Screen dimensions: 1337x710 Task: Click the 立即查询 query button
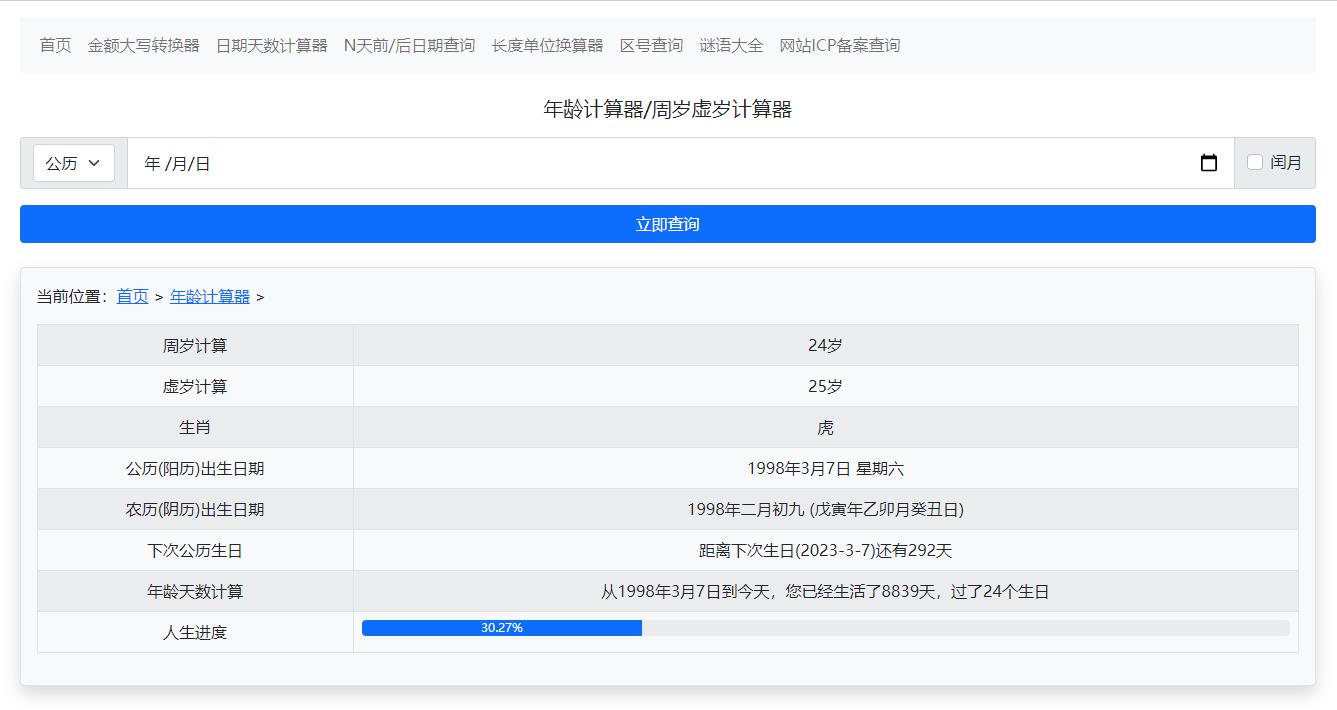(x=668, y=223)
